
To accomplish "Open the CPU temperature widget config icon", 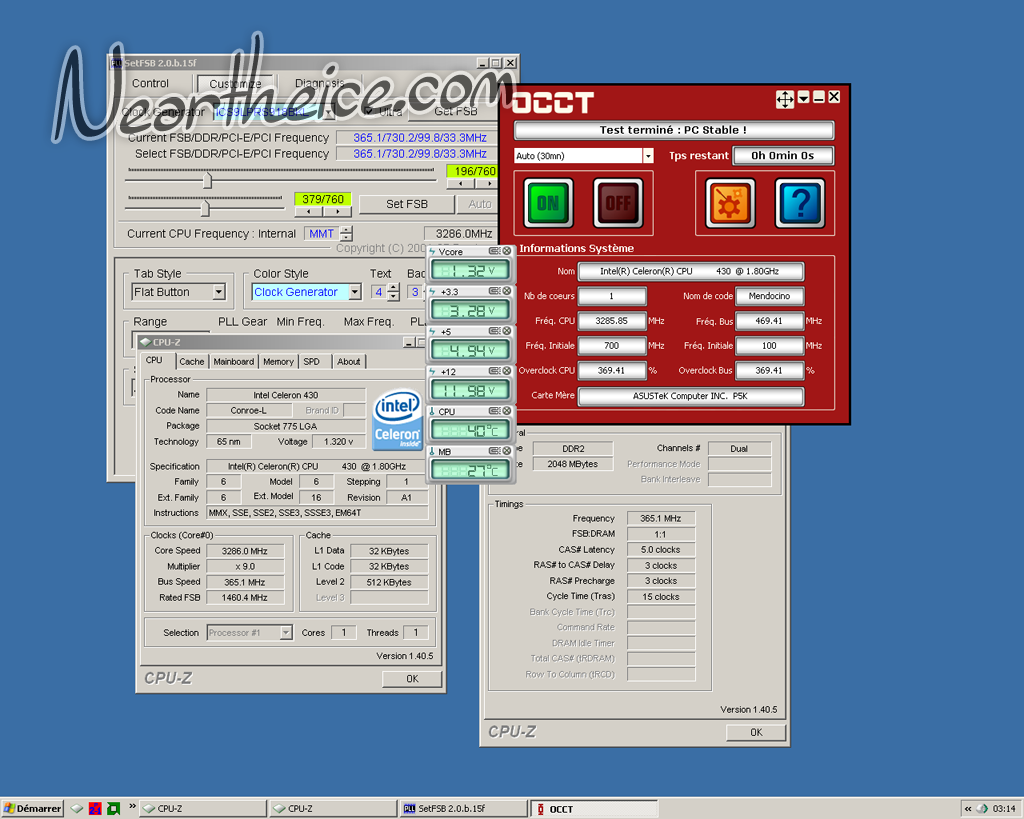I will (494, 411).
